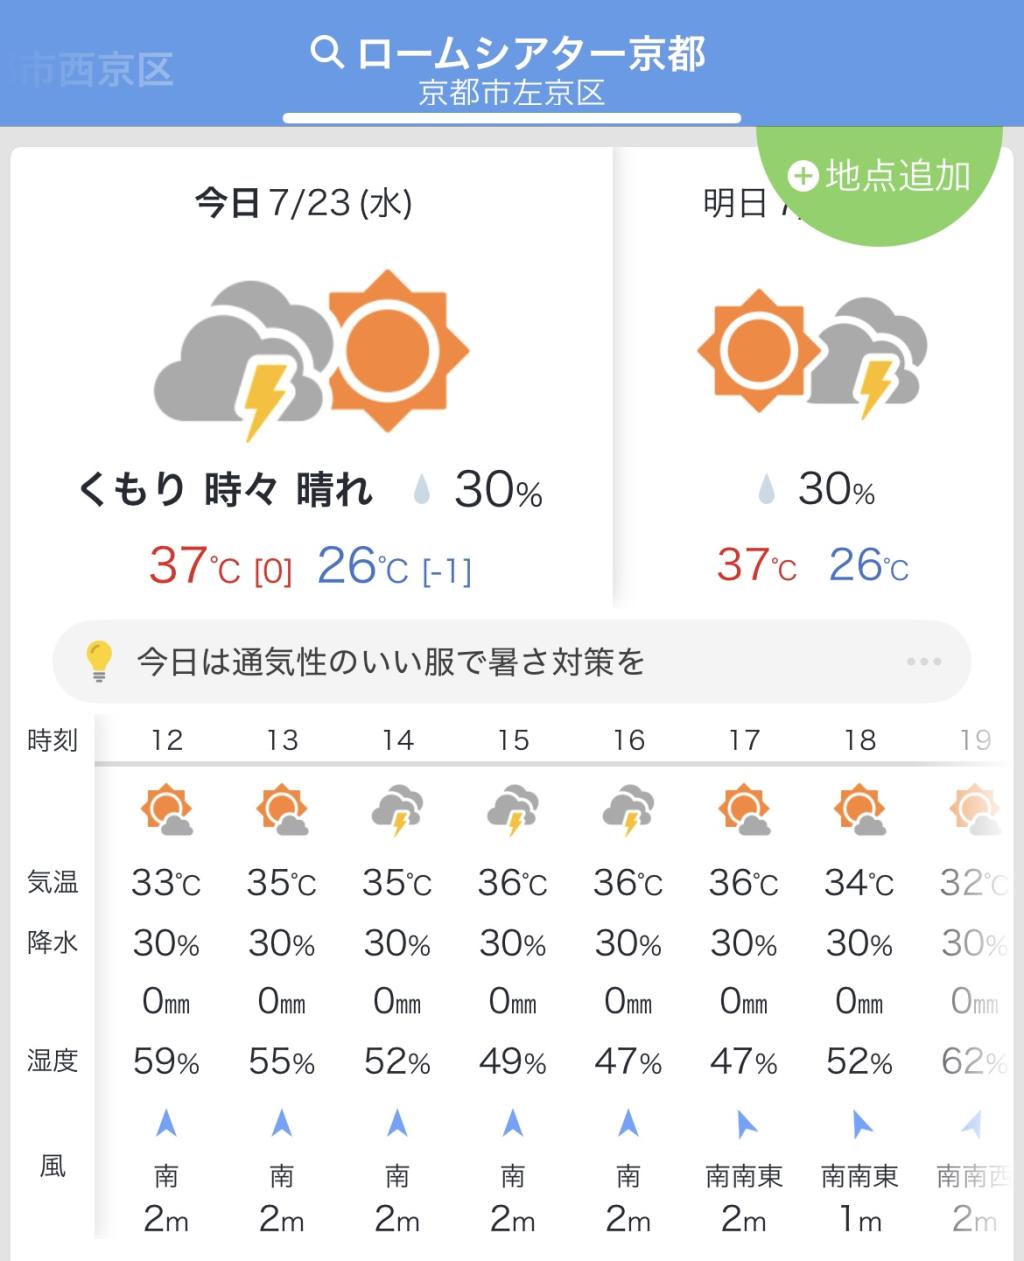
Task: Select the ロームシアター京都 location title
Action: [531, 54]
